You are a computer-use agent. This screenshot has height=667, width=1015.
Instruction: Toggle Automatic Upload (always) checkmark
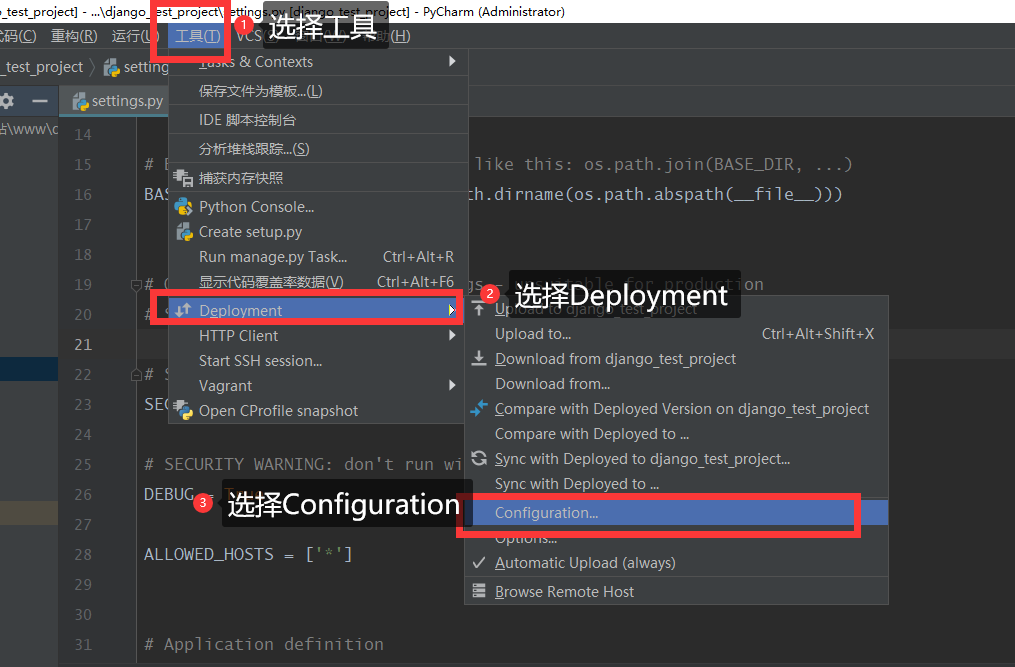(x=479, y=563)
